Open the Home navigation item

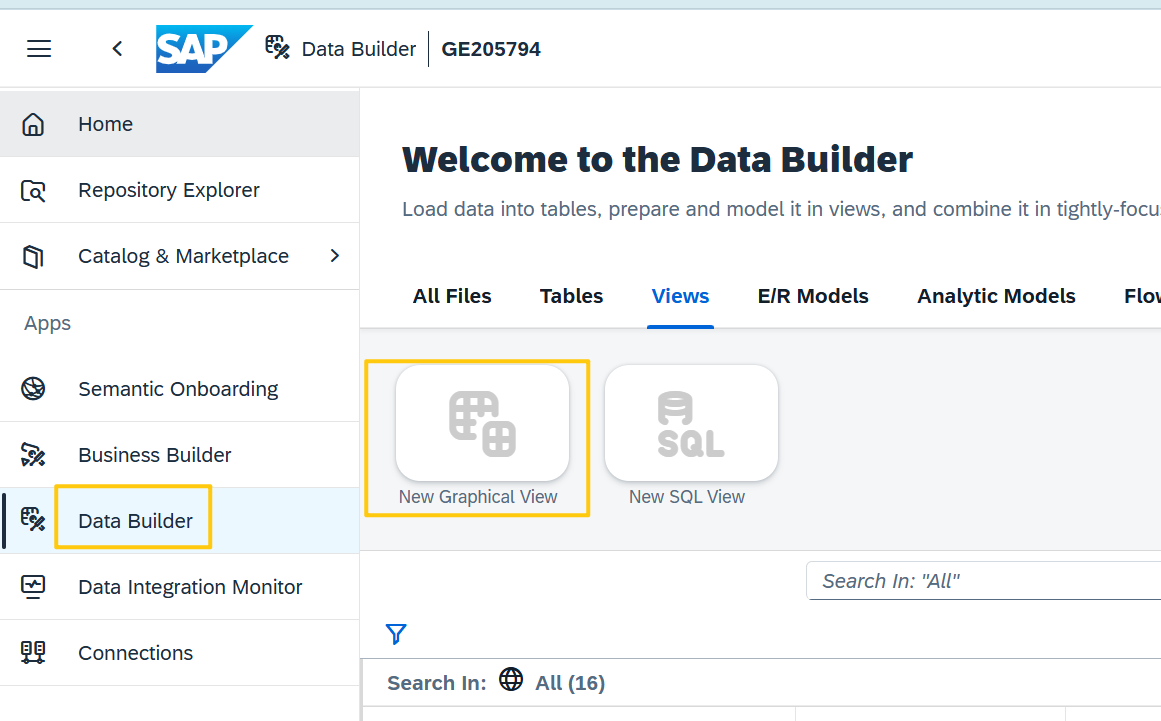[179, 124]
